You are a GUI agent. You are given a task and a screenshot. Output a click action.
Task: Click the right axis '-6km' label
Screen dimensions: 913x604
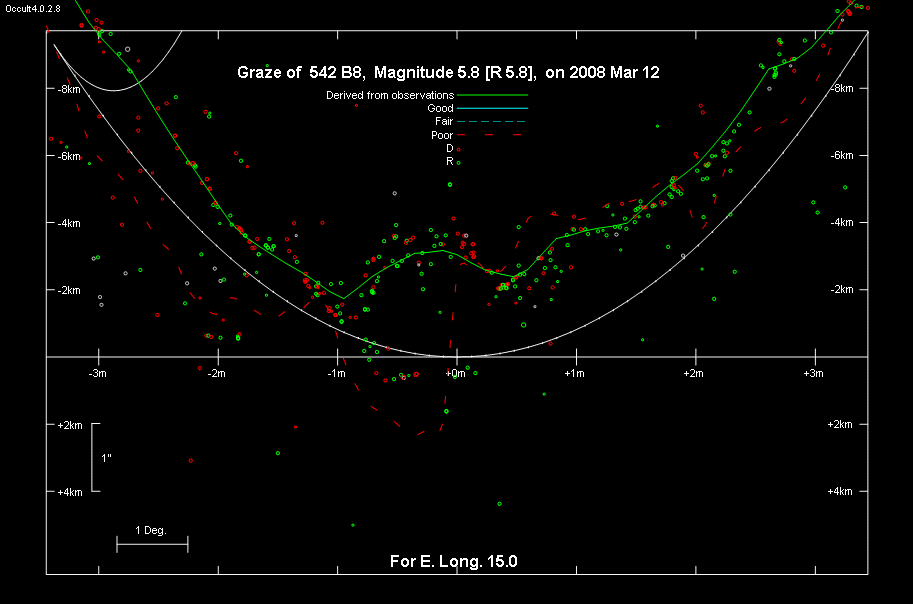[x=841, y=156]
